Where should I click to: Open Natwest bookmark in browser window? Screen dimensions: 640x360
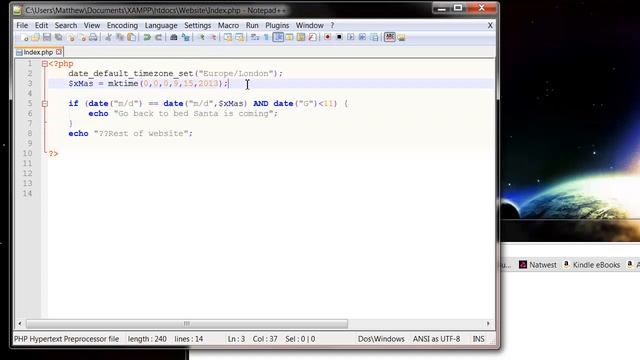pyautogui.click(x=538, y=265)
